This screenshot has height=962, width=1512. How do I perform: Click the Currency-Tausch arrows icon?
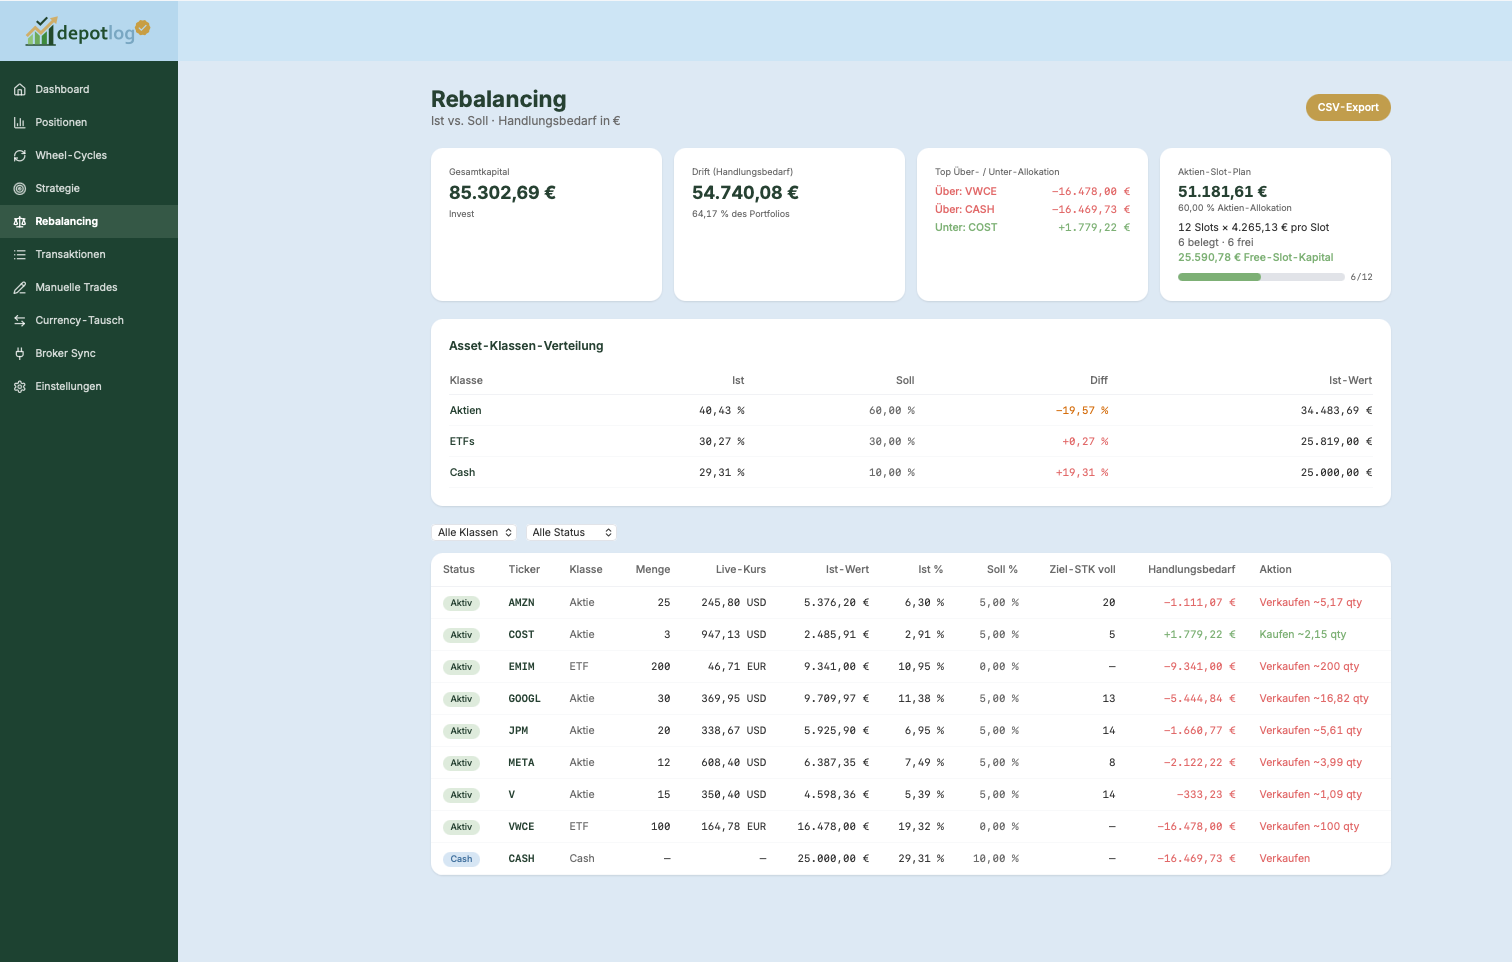coord(20,321)
